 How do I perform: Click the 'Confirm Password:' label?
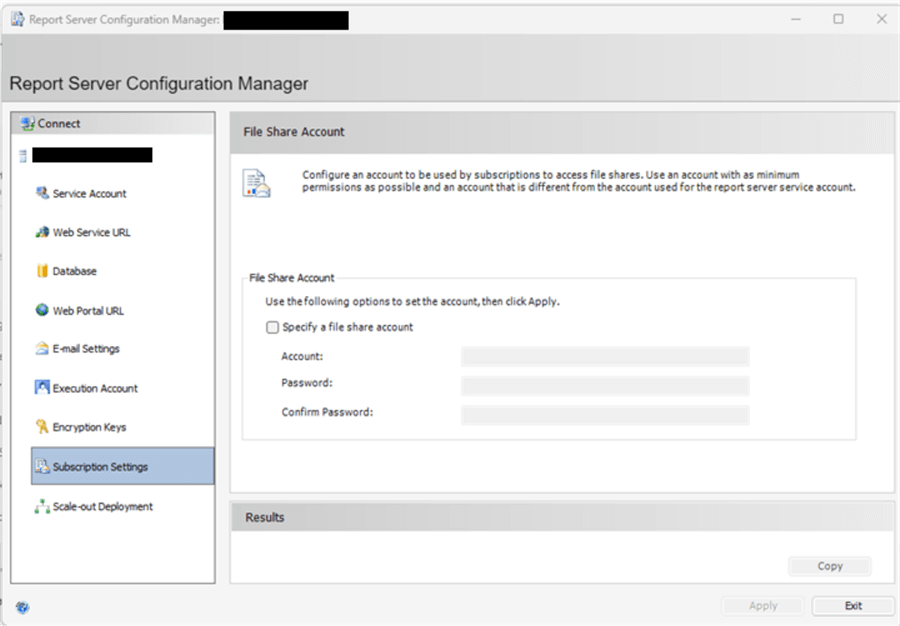327,412
